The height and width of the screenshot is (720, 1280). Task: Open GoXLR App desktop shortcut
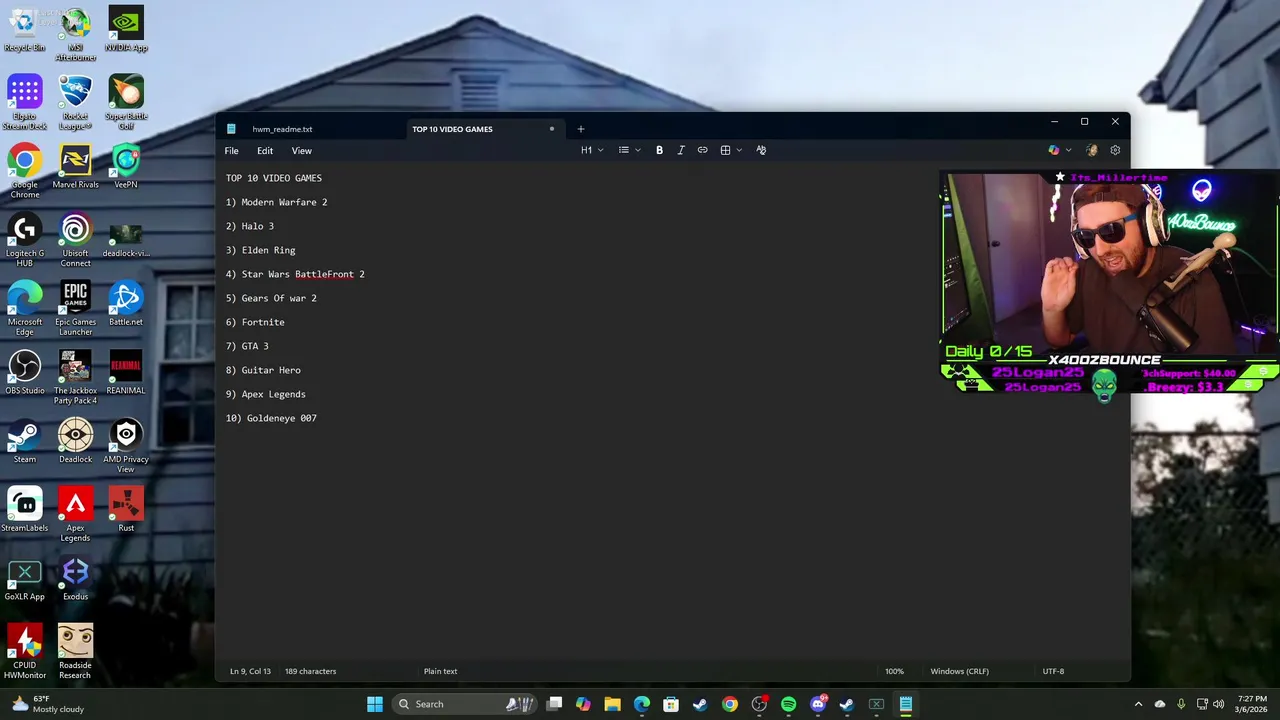pos(24,579)
